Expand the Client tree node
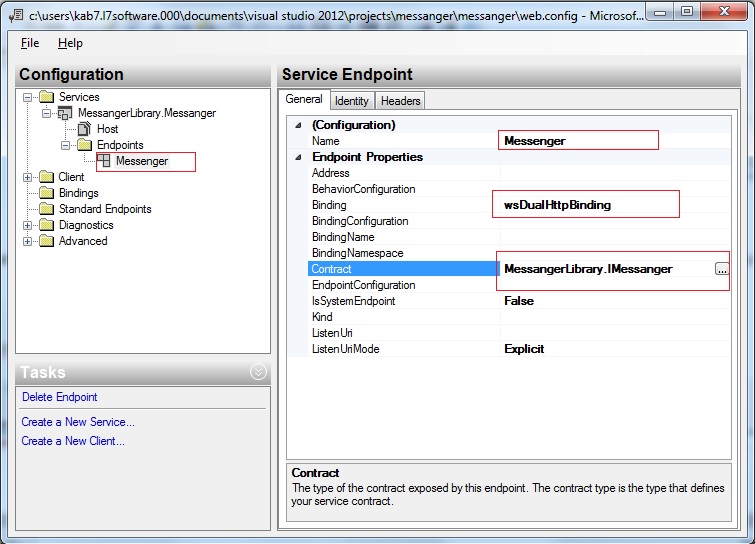 [x=27, y=177]
